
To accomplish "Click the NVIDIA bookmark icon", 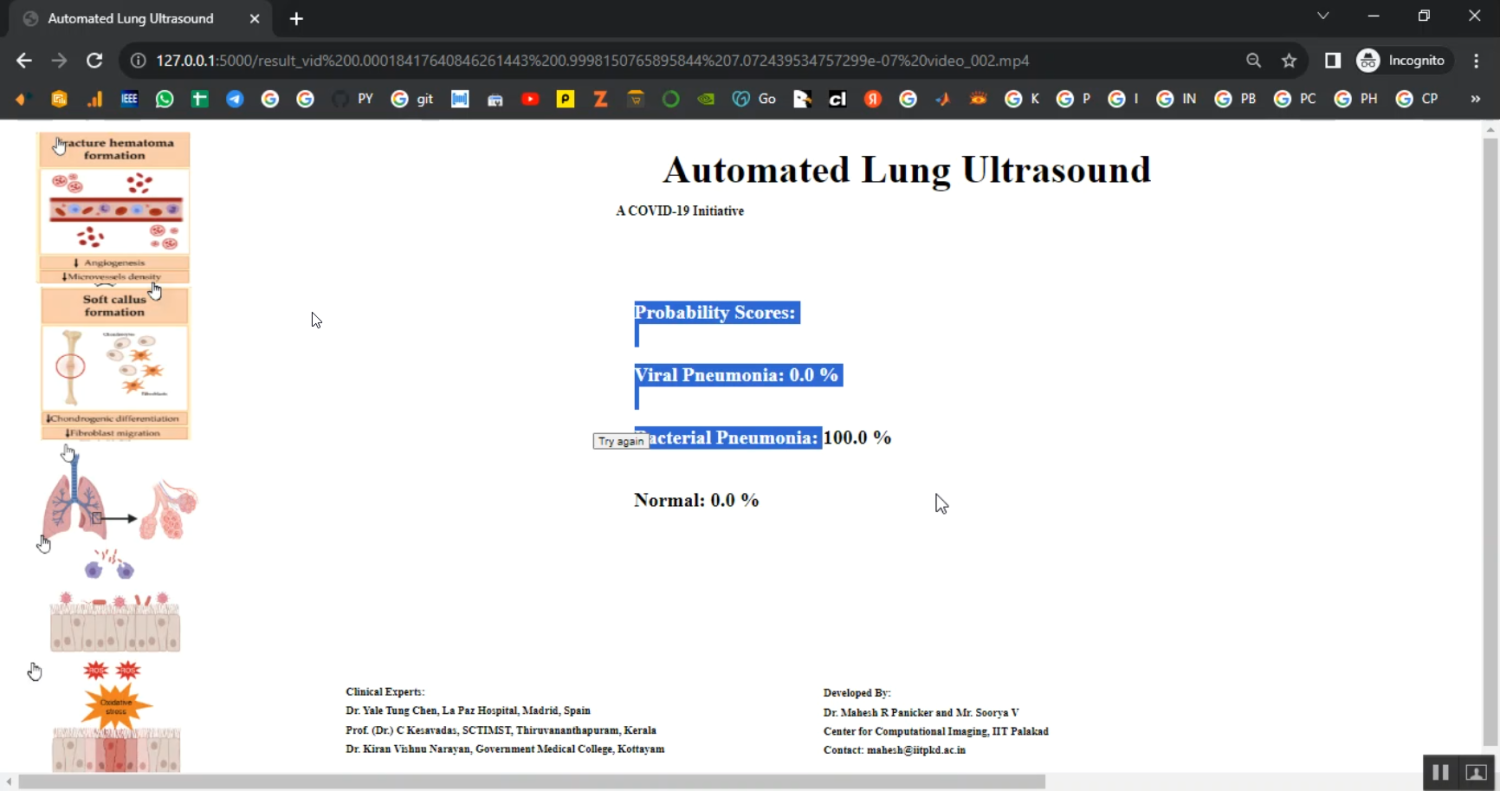I will tap(706, 99).
